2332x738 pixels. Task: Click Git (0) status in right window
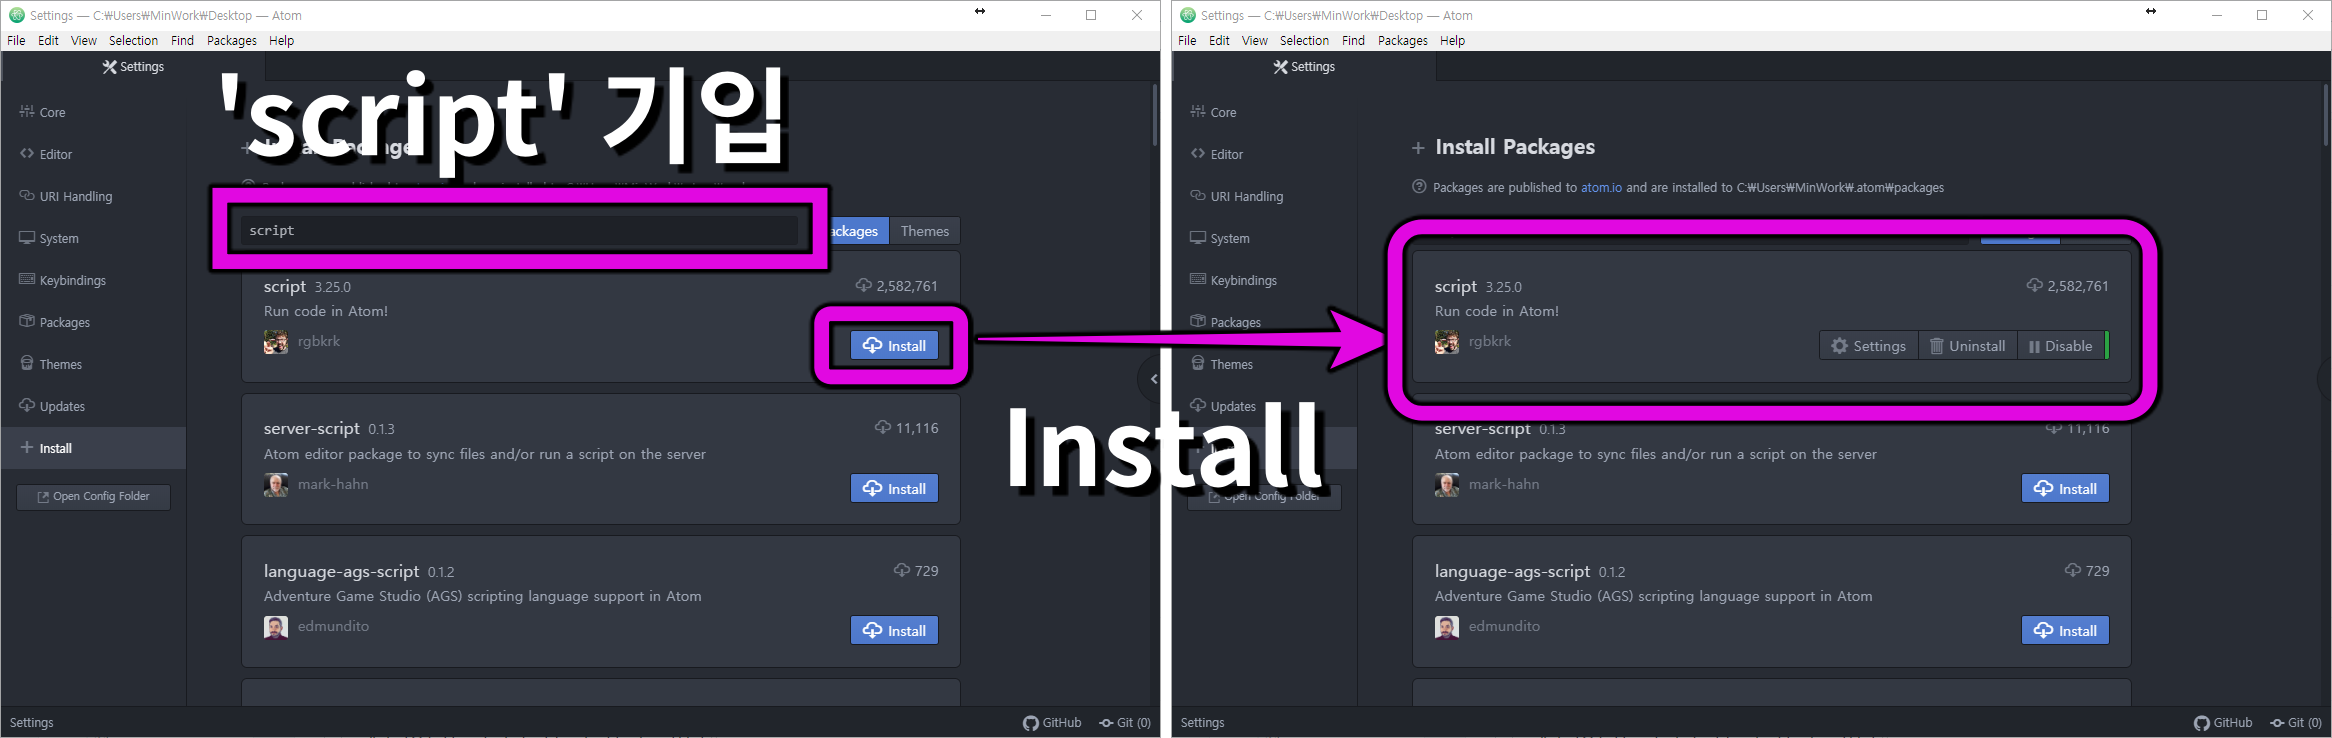pyautogui.click(x=2296, y=723)
